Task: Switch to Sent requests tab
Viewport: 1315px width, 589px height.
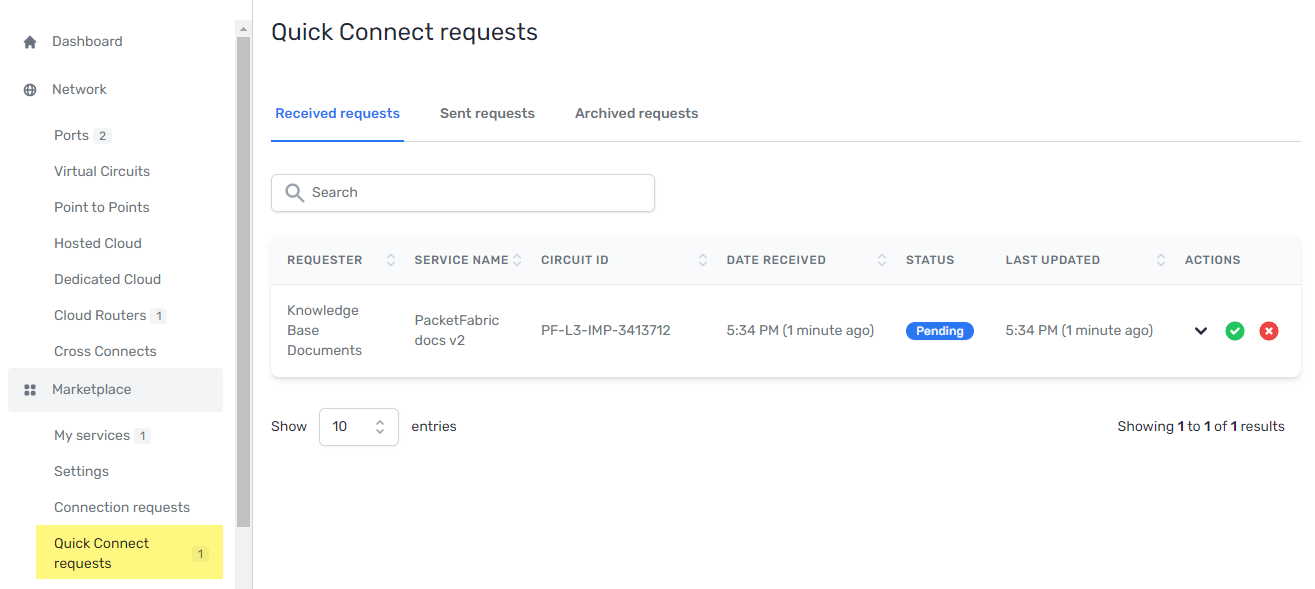Action: (x=487, y=114)
